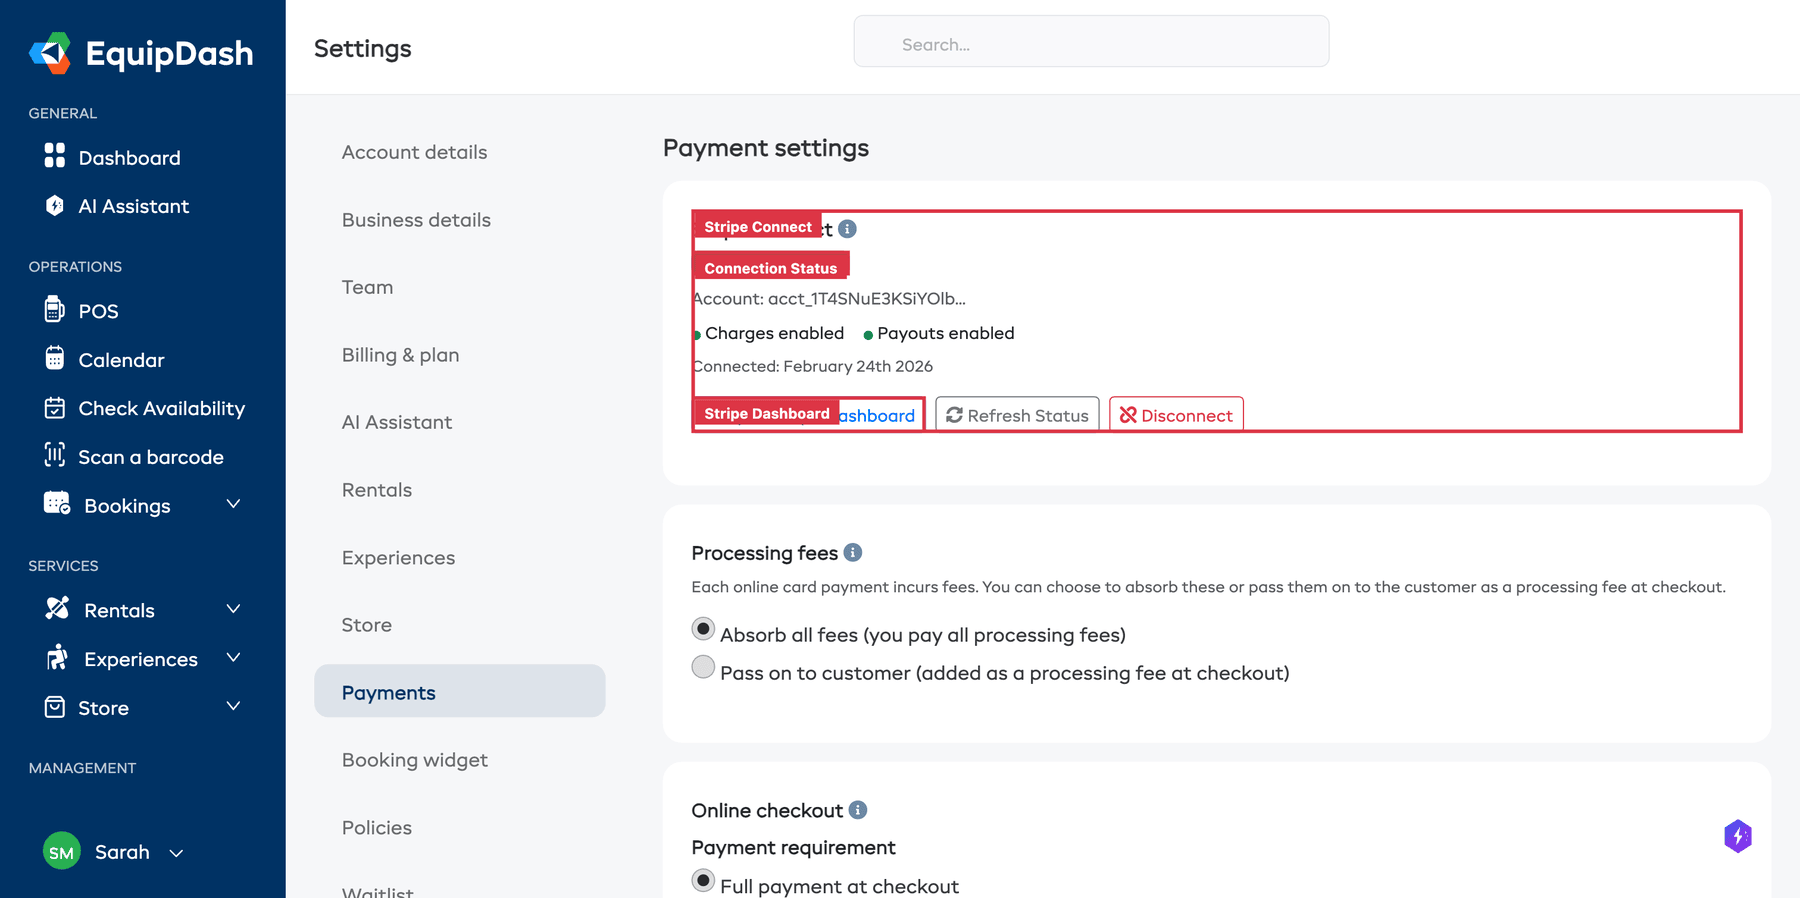1800x898 pixels.
Task: Select Pass on to customer option
Action: tap(703, 667)
